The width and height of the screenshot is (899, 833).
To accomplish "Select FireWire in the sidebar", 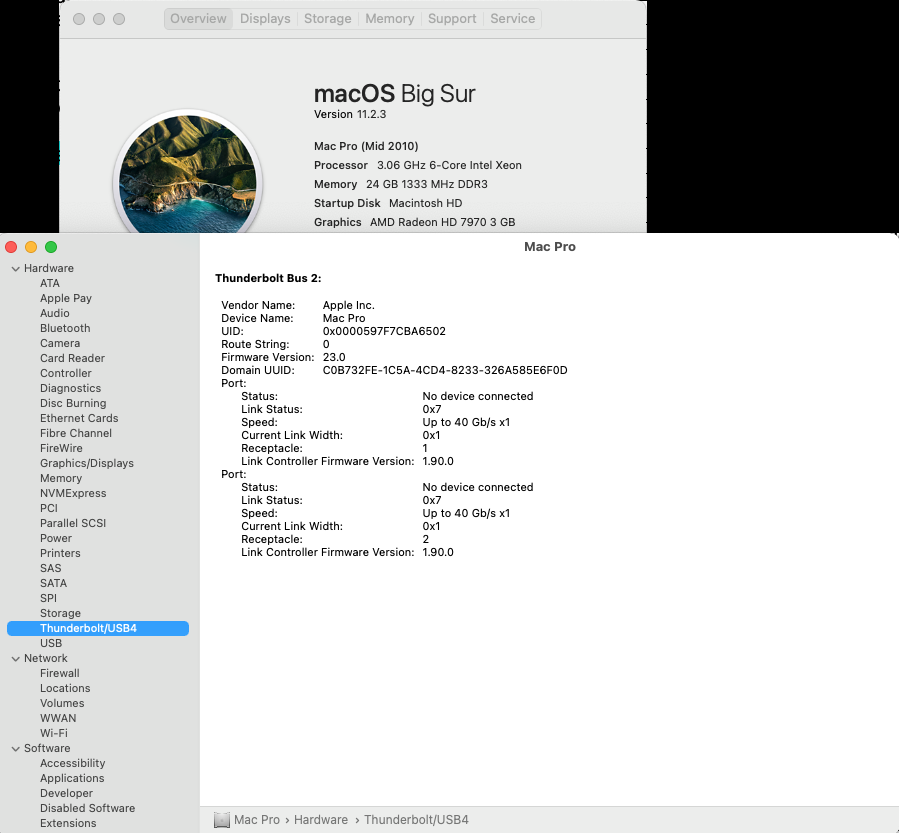I will click(61, 448).
